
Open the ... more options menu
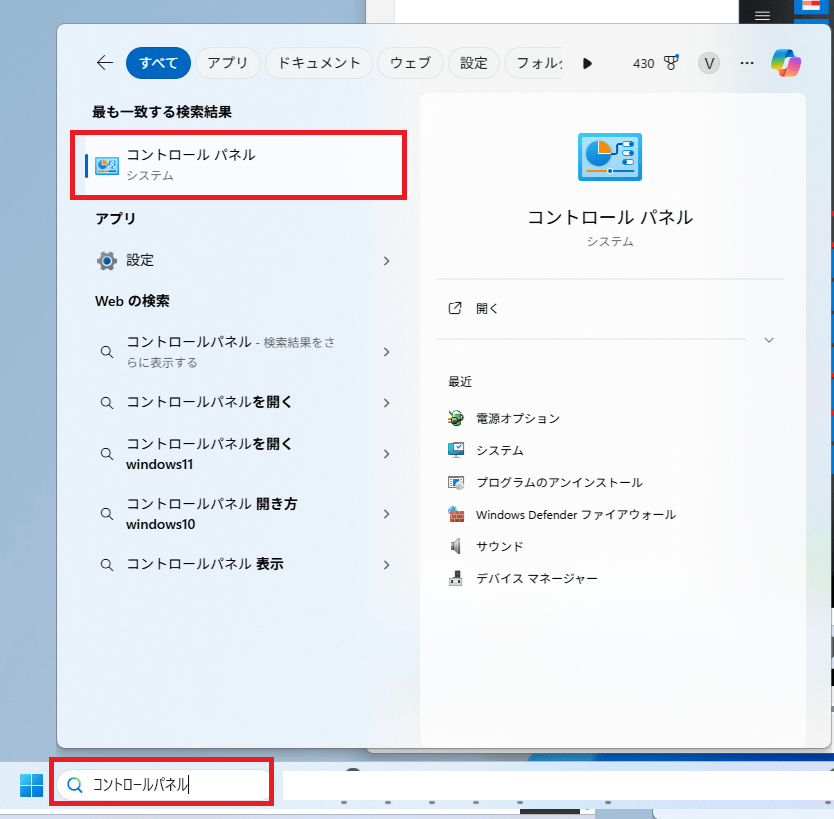coord(746,63)
